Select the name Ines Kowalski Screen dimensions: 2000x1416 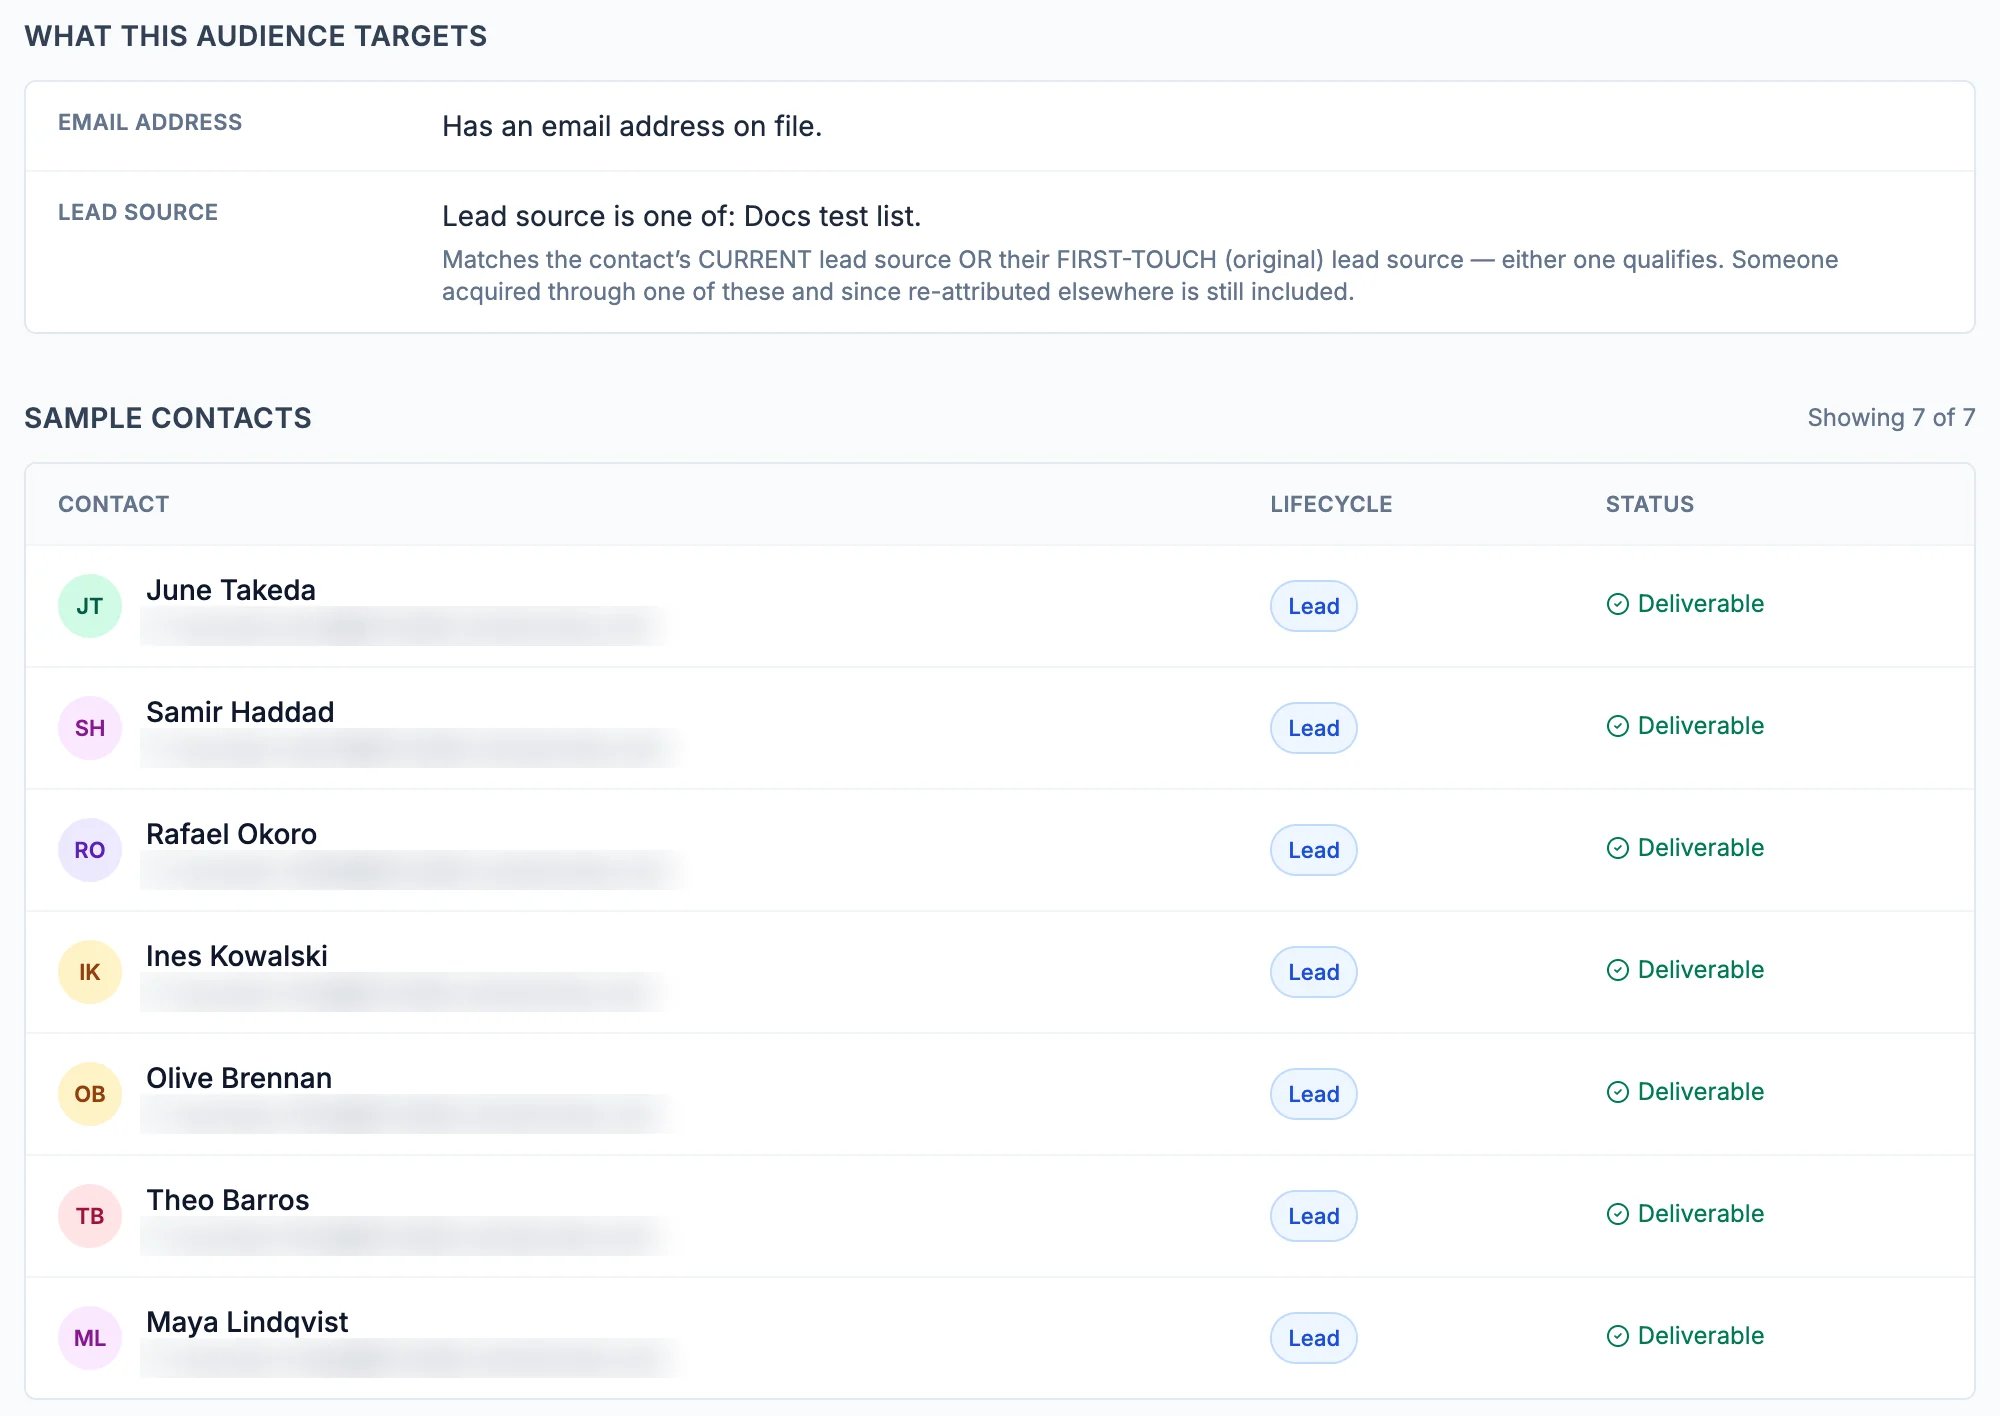237,956
